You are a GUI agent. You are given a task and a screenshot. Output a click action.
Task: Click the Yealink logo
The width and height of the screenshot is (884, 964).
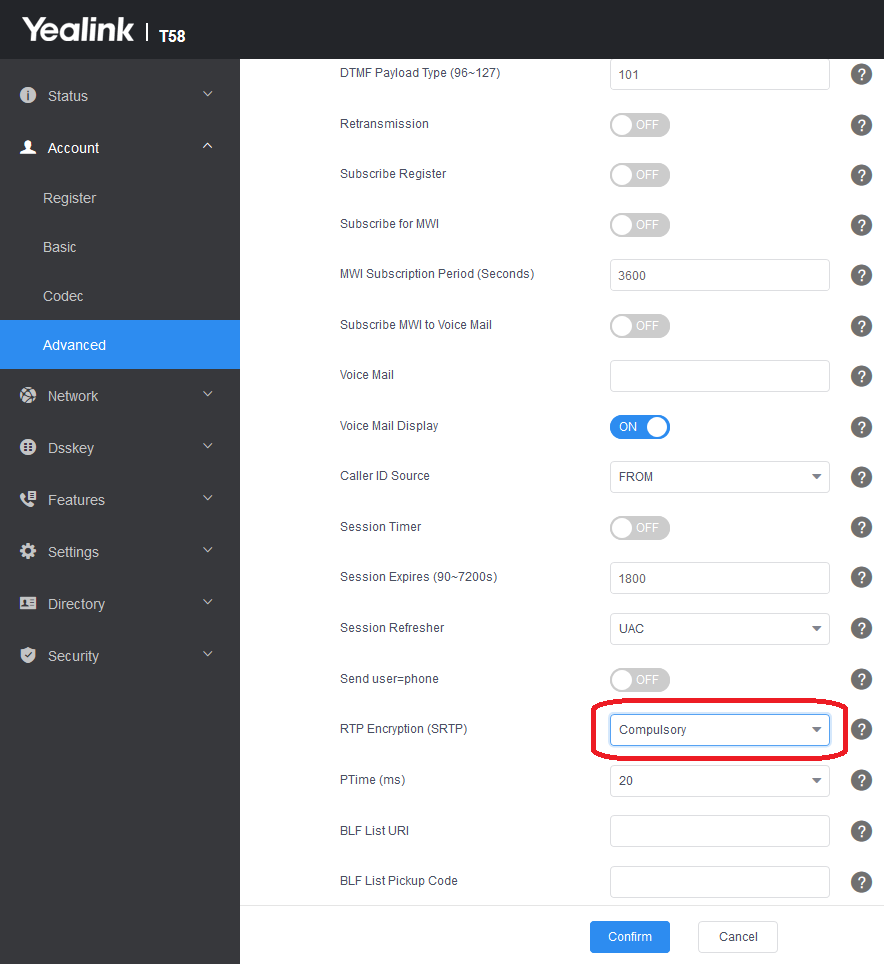pyautogui.click(x=78, y=31)
